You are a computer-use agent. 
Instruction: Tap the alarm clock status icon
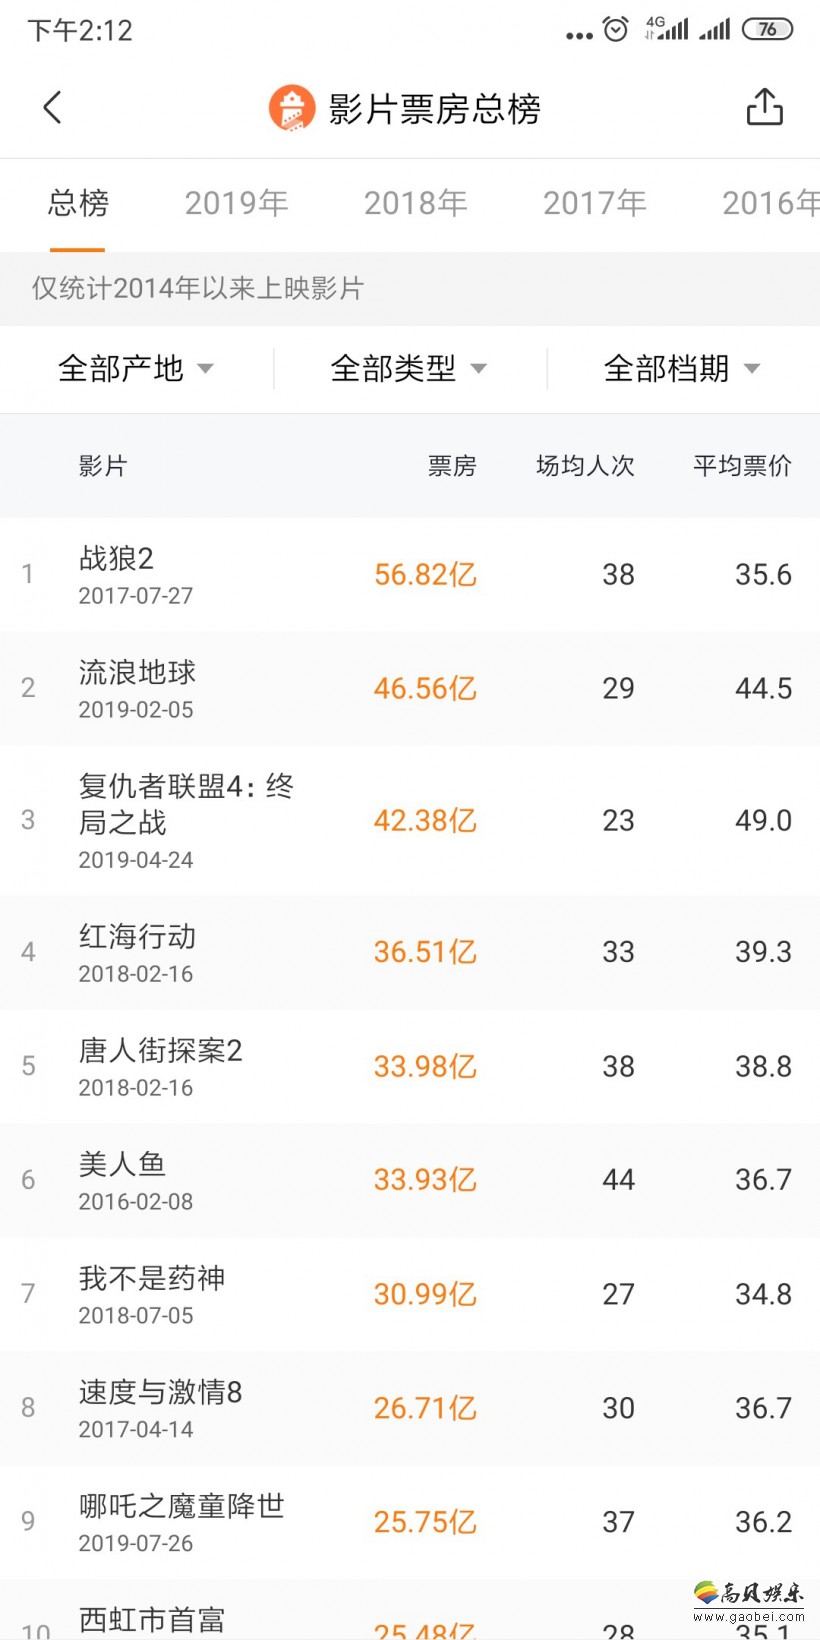616,29
